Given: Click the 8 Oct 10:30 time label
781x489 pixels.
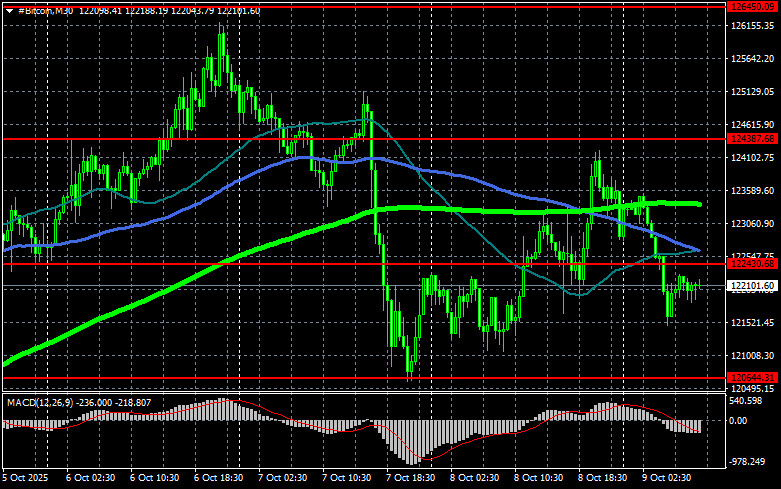Looking at the screenshot, I should tap(538, 478).
